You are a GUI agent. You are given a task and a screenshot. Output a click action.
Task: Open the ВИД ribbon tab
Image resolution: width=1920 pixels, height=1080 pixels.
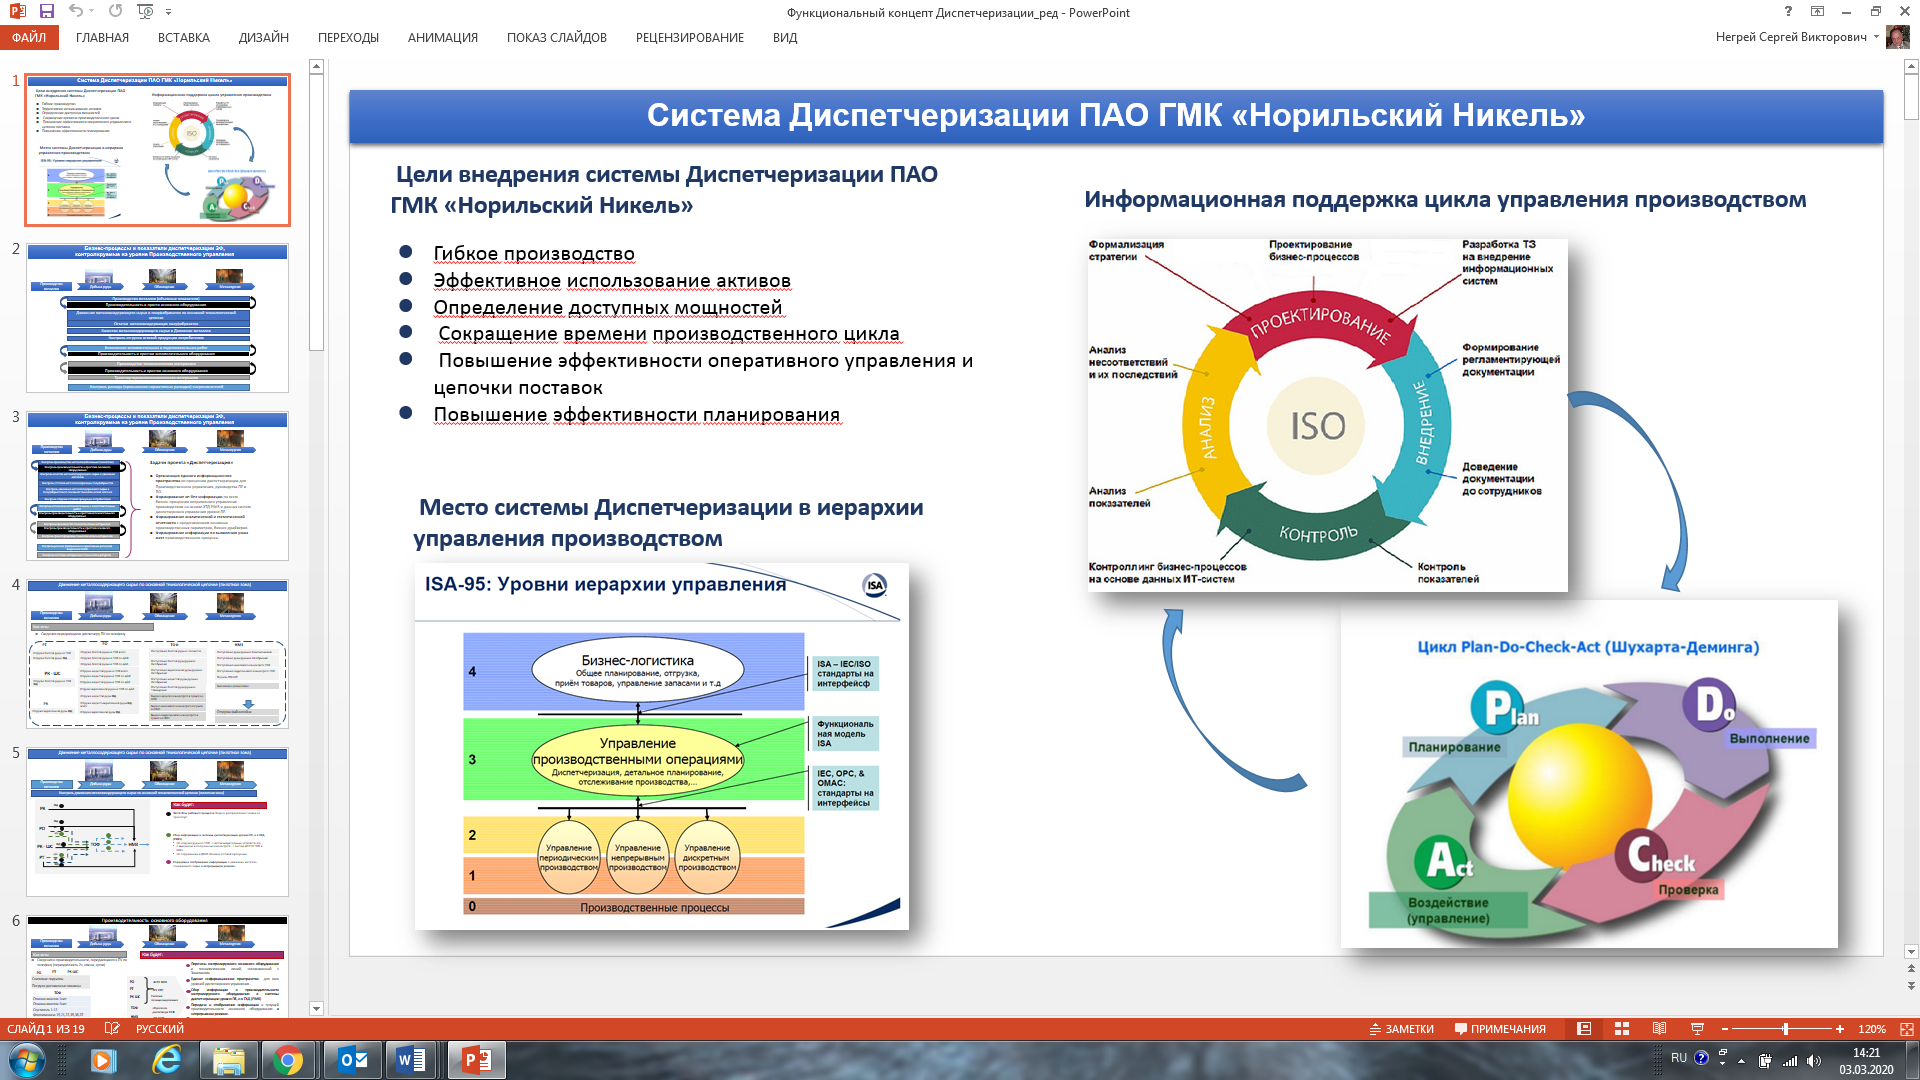point(784,37)
